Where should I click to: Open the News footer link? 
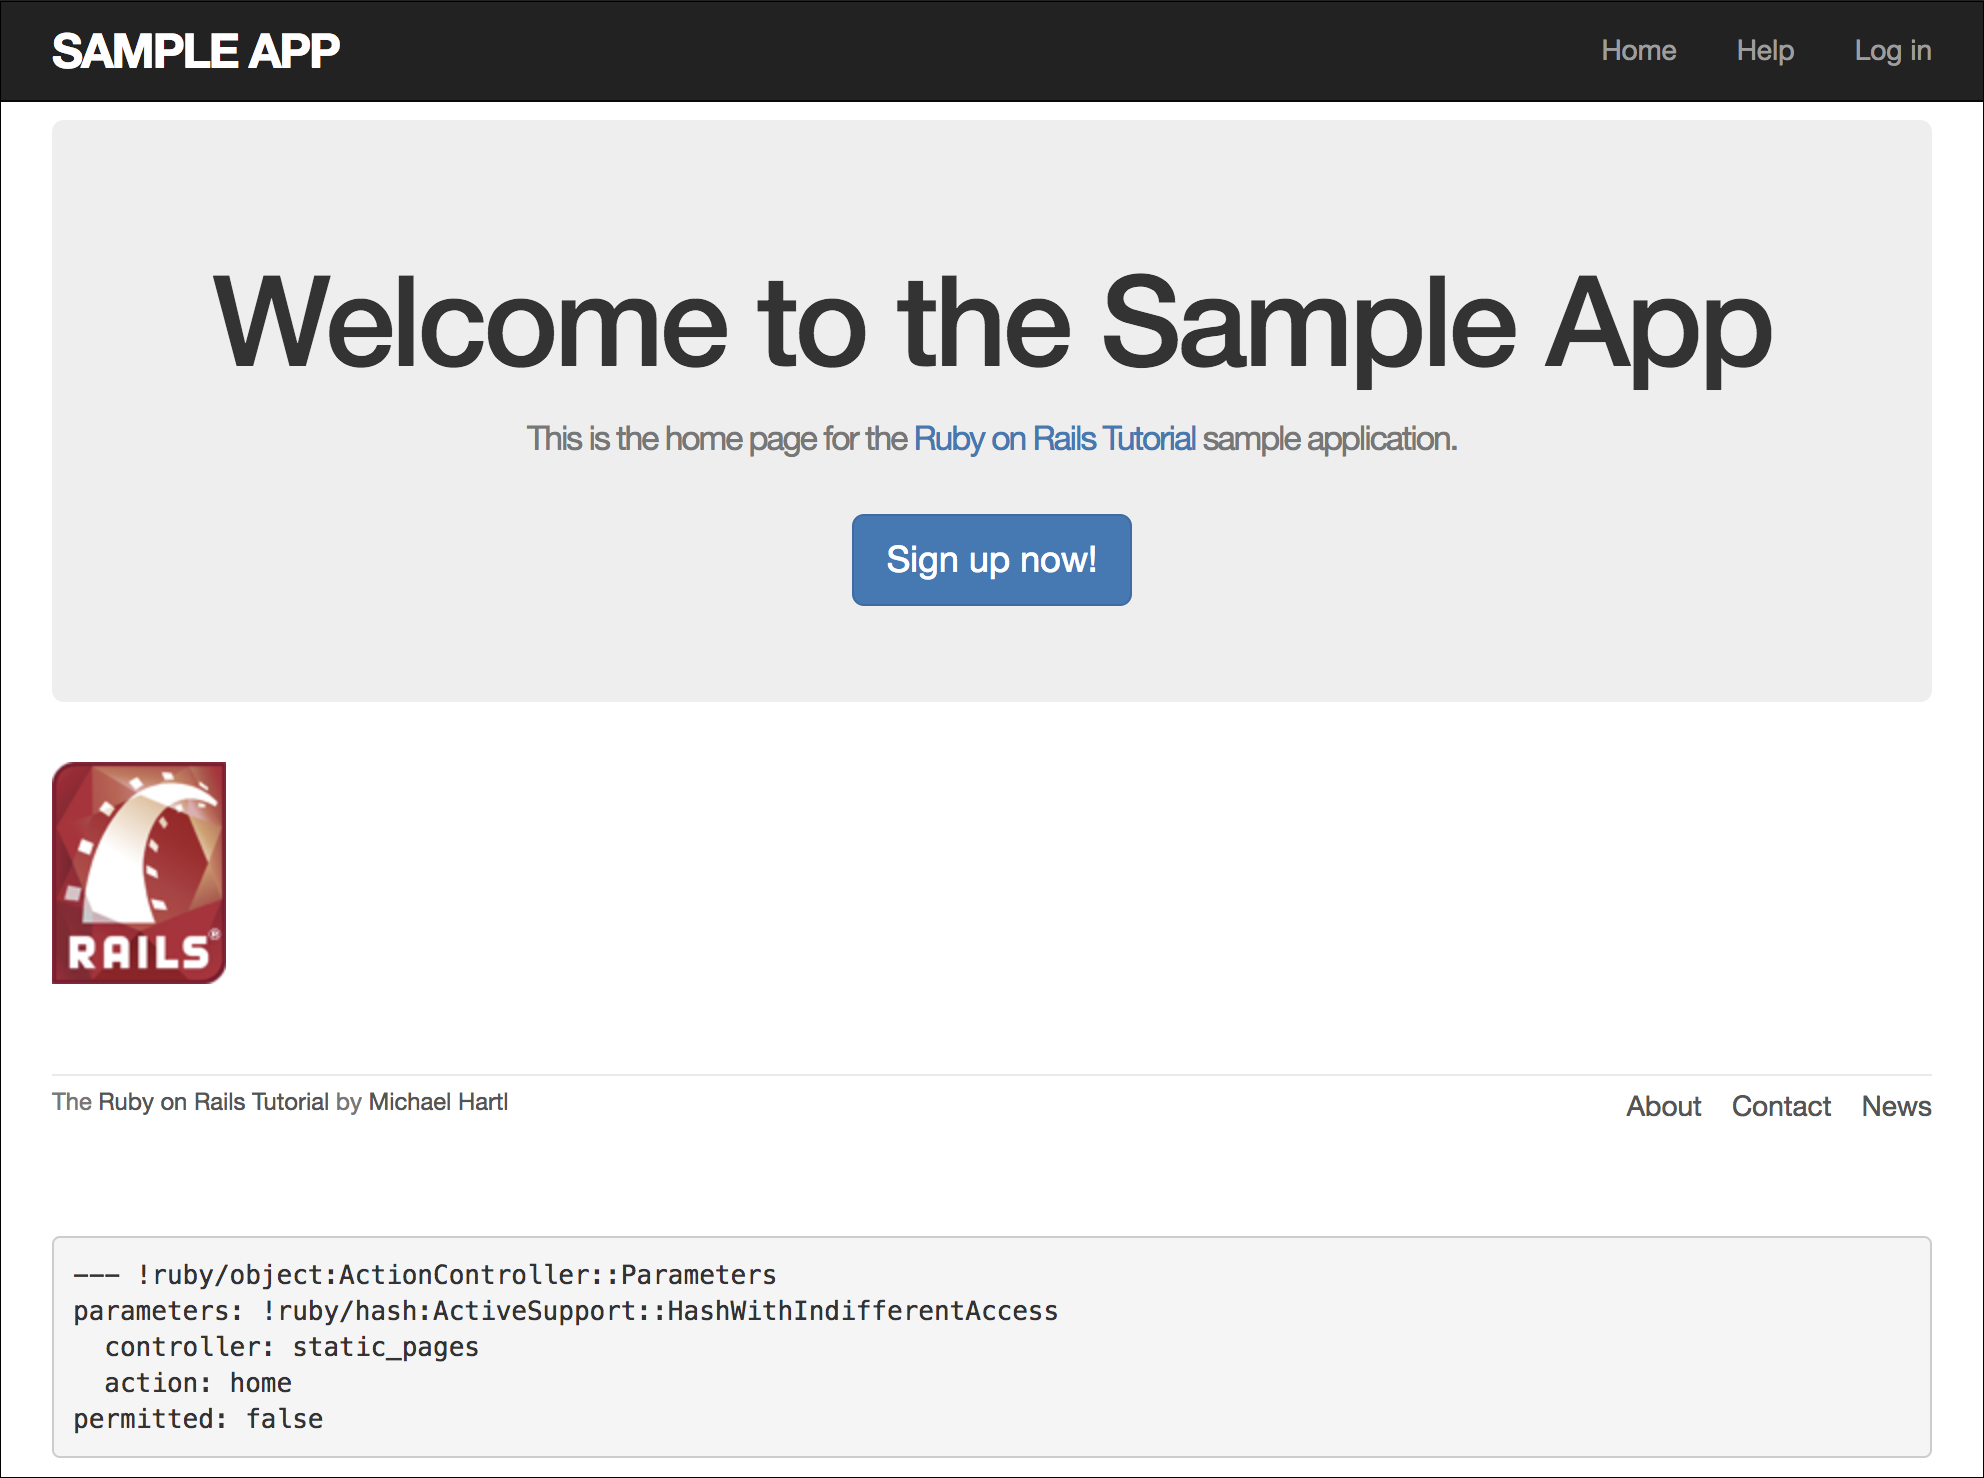[x=1896, y=1106]
